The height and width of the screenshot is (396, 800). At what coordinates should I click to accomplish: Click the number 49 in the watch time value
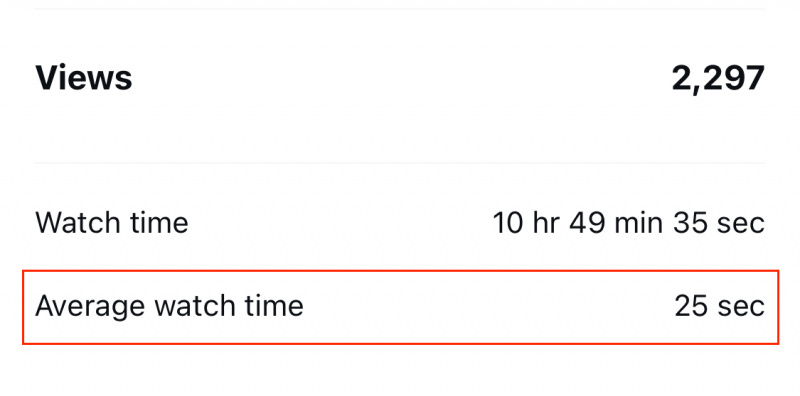coord(587,223)
